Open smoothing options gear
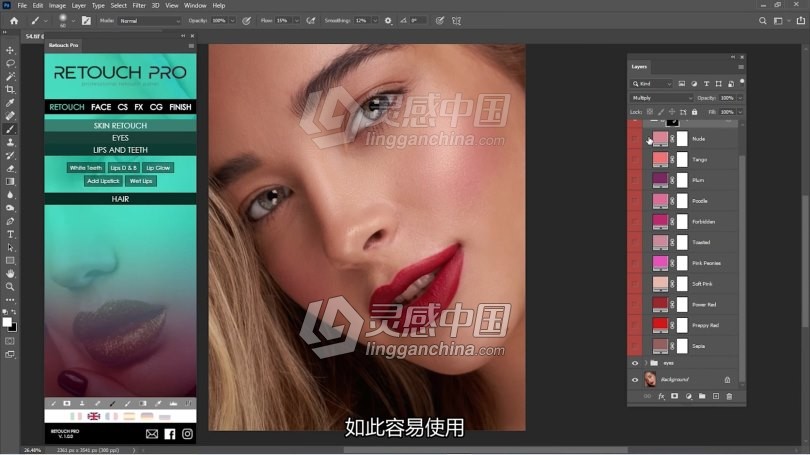Screen dimensions: 810x455 pyautogui.click(x=388, y=21)
